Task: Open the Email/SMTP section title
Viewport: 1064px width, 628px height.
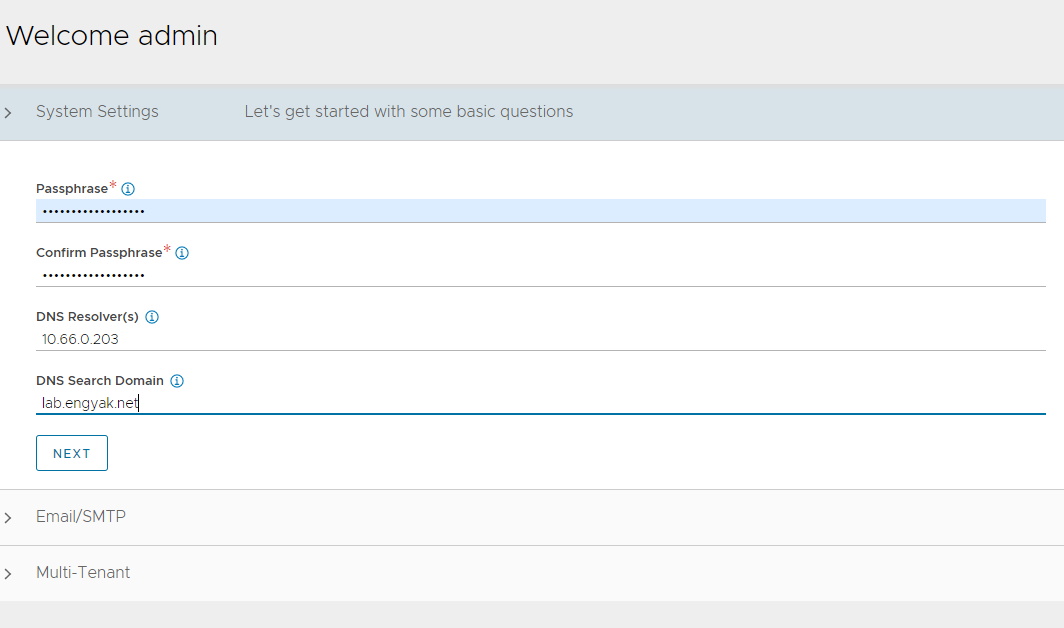Action: (x=81, y=517)
